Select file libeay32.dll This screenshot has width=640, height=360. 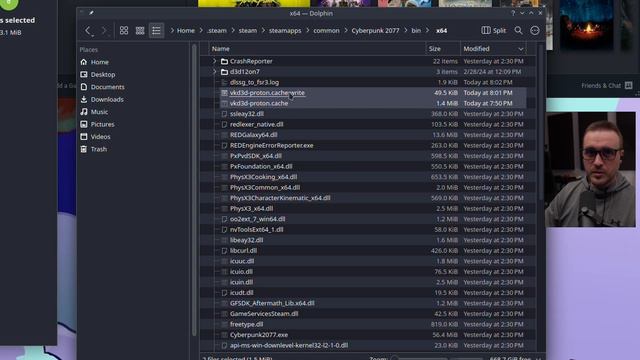click(x=246, y=240)
